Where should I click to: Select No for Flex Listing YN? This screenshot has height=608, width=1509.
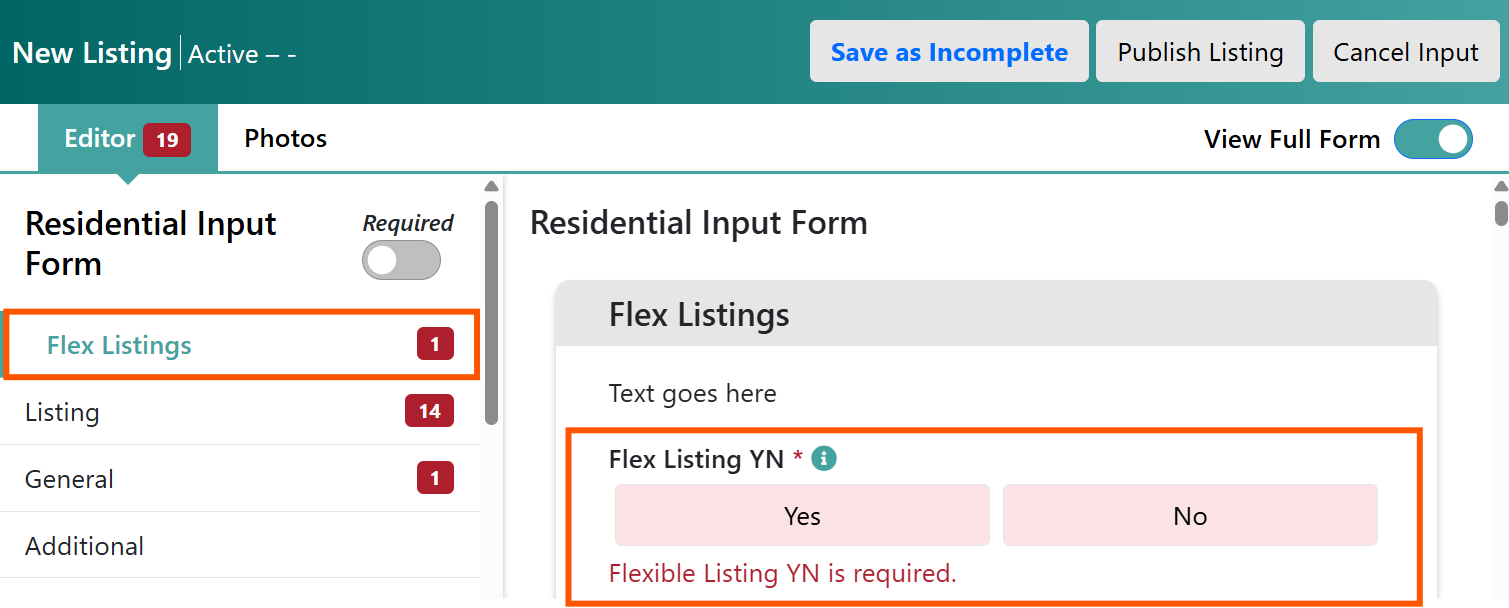click(1190, 516)
